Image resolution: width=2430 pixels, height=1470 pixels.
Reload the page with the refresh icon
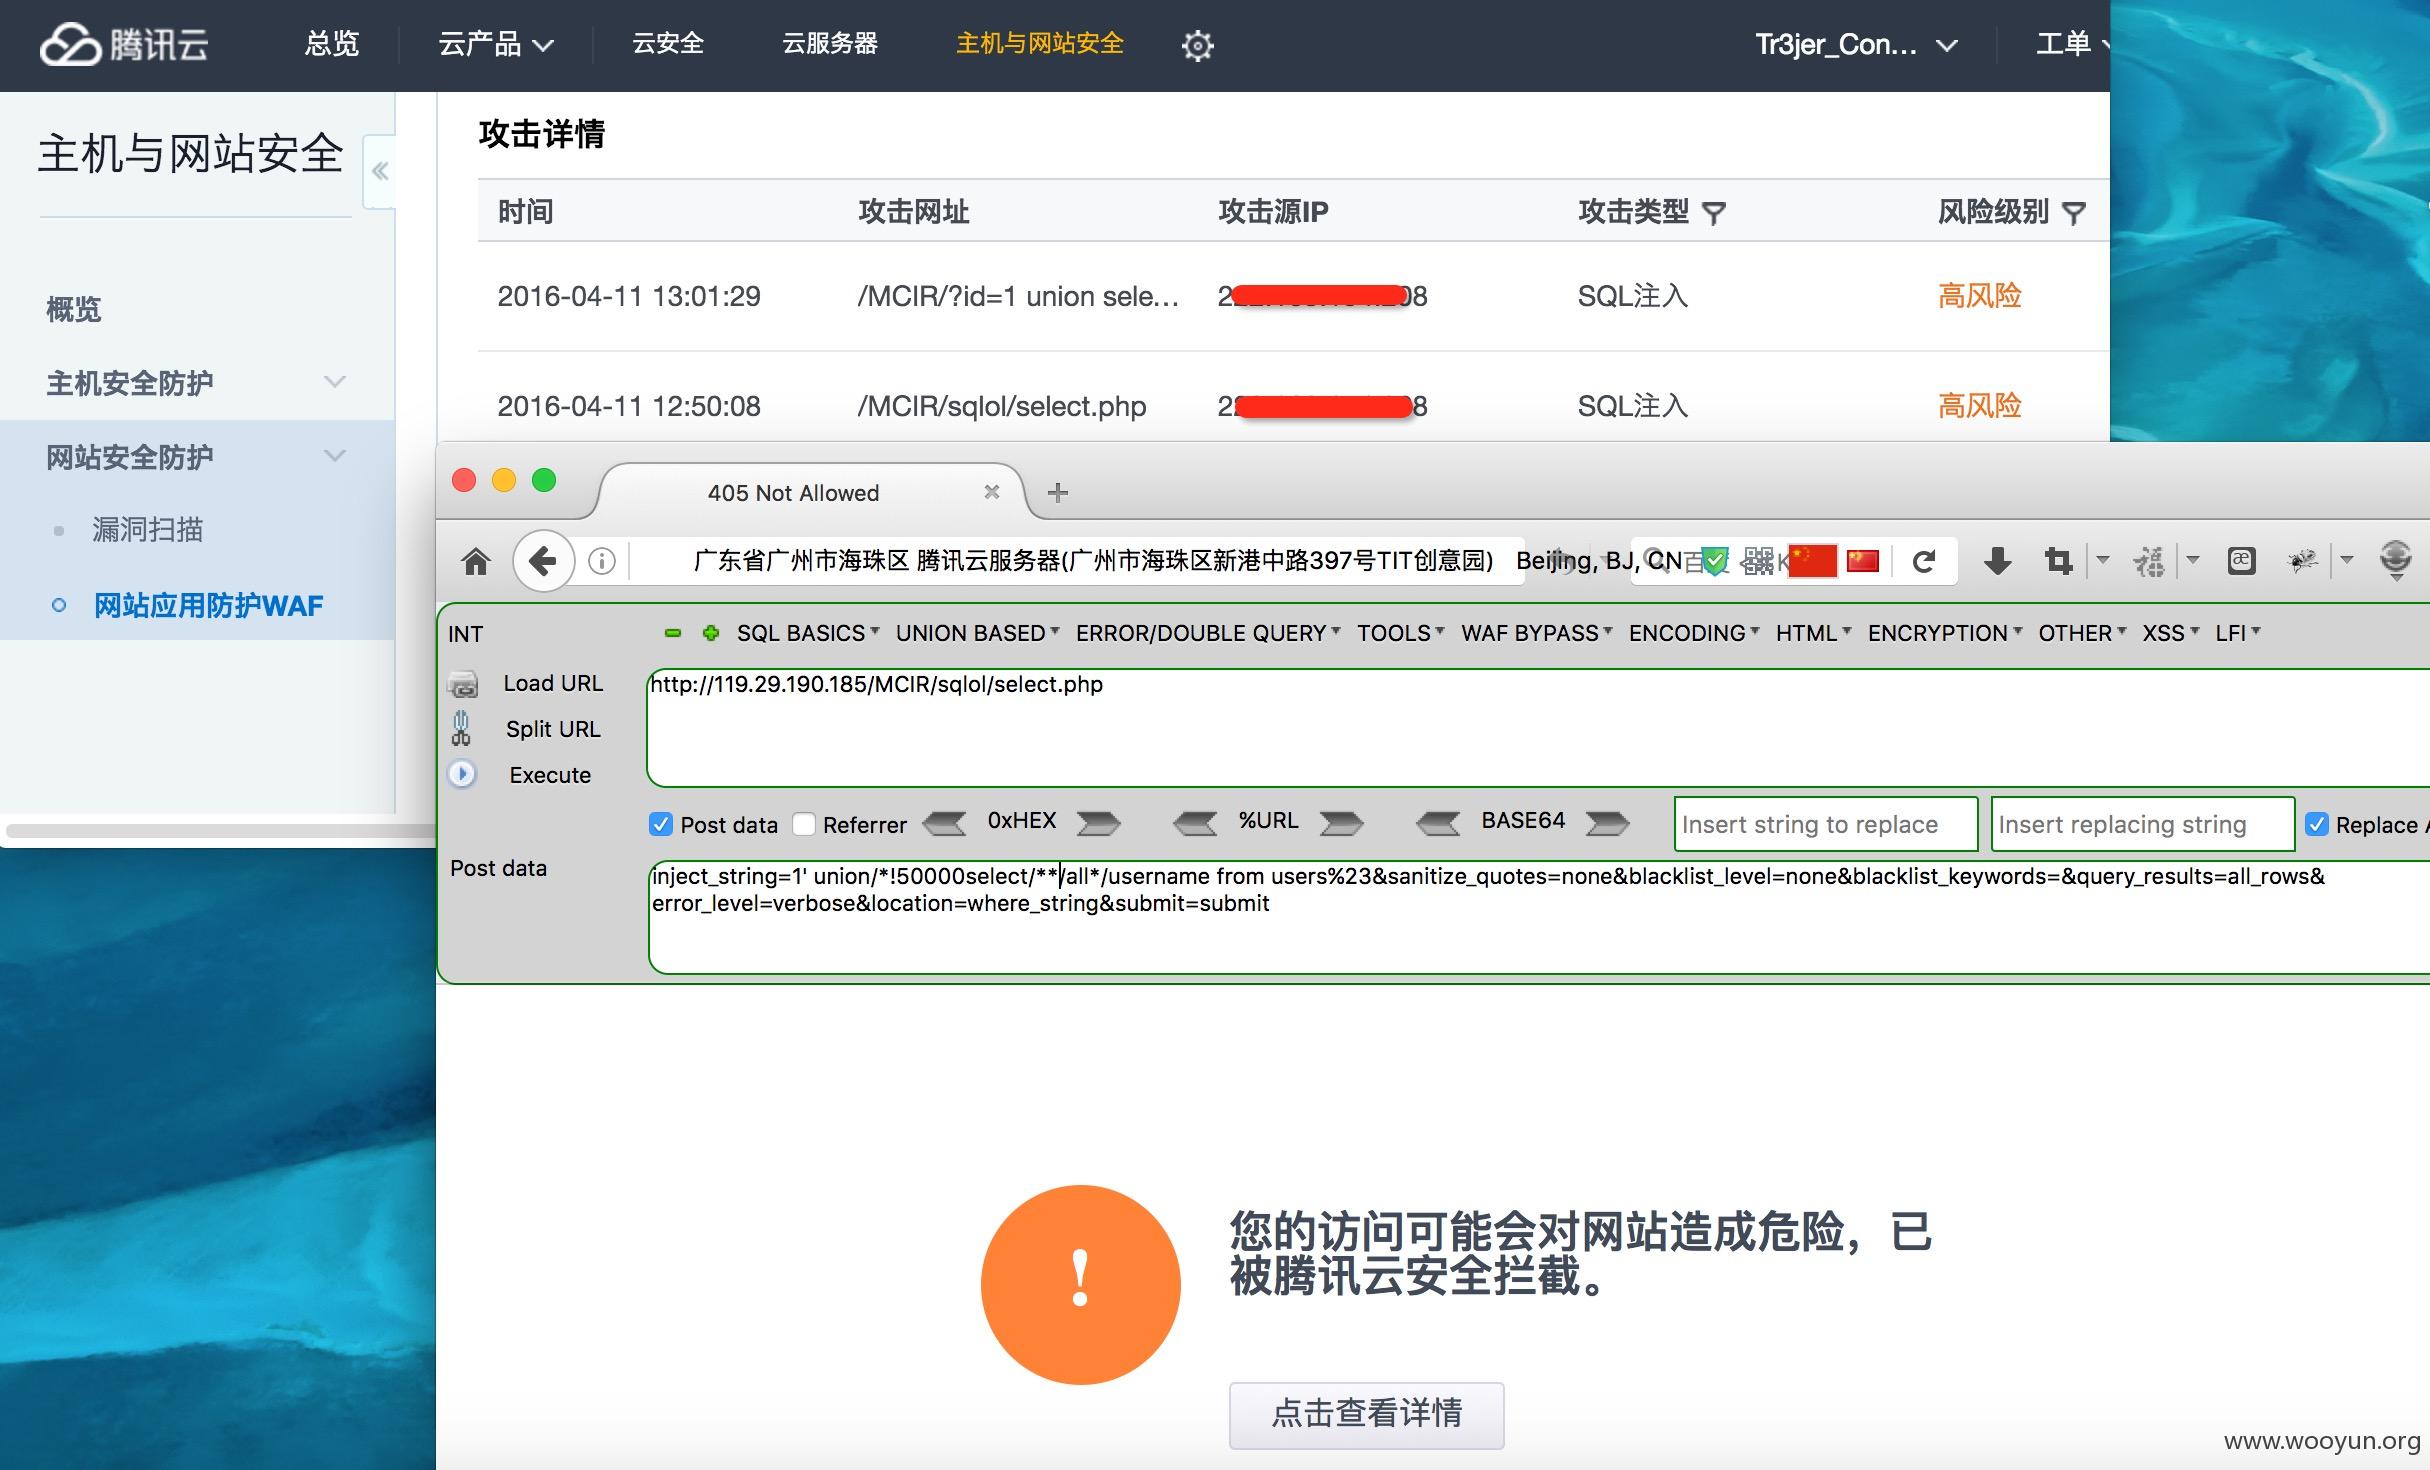click(1924, 561)
